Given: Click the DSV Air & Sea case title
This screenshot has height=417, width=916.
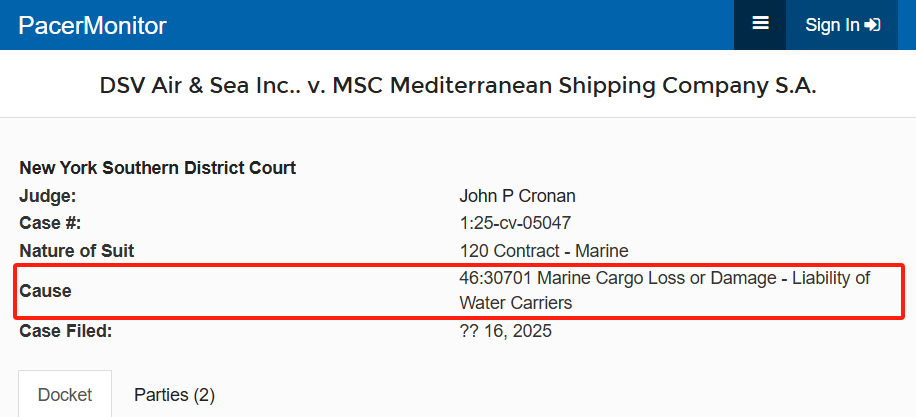Looking at the screenshot, I should coord(457,86).
